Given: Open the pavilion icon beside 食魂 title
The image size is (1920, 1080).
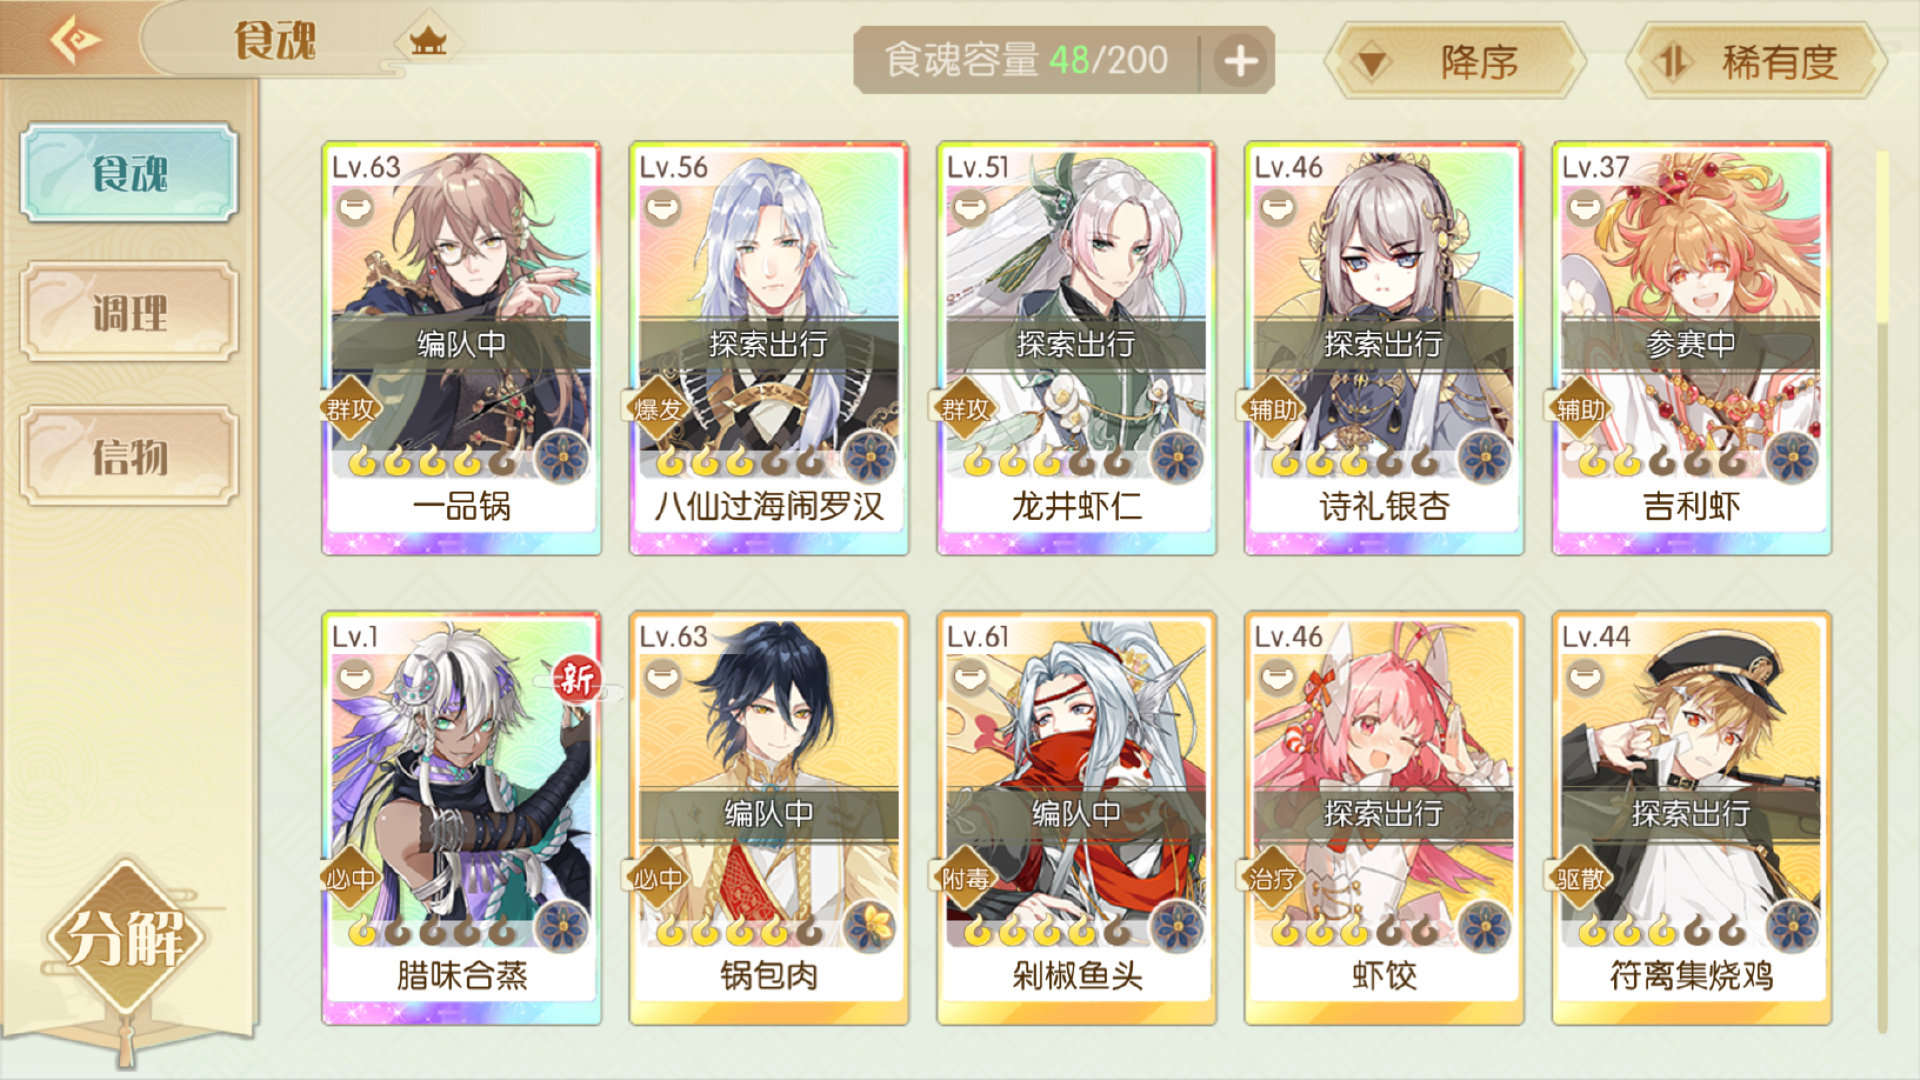Looking at the screenshot, I should coord(428,42).
